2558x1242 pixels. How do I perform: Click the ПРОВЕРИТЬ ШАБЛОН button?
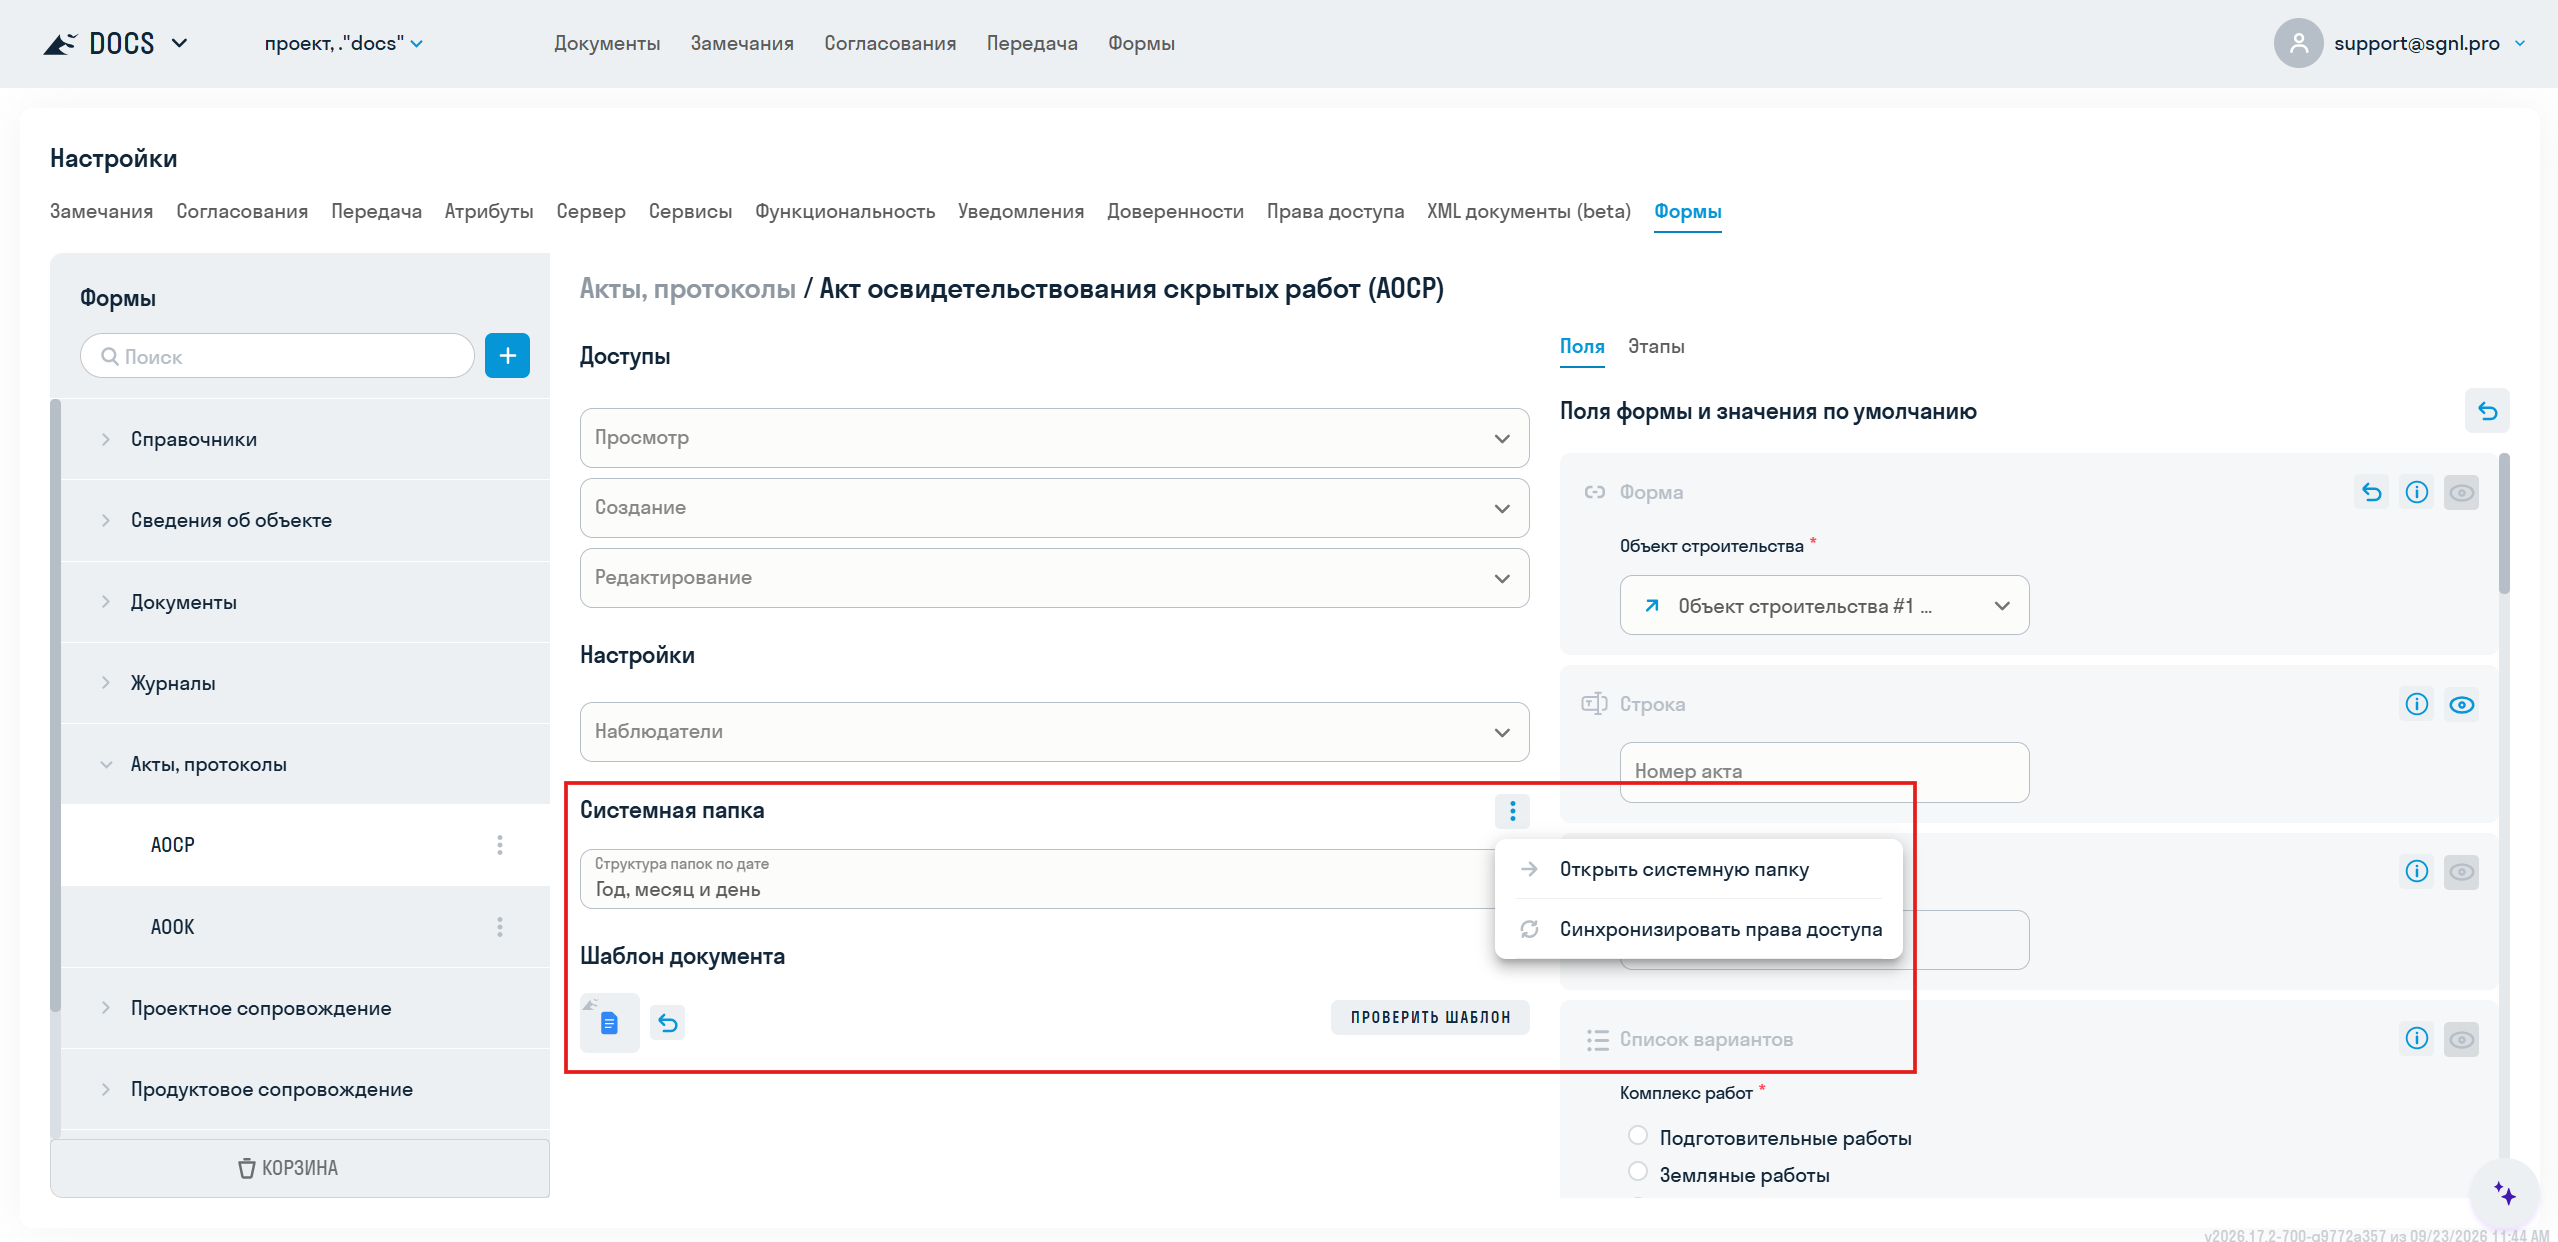[x=1430, y=1017]
